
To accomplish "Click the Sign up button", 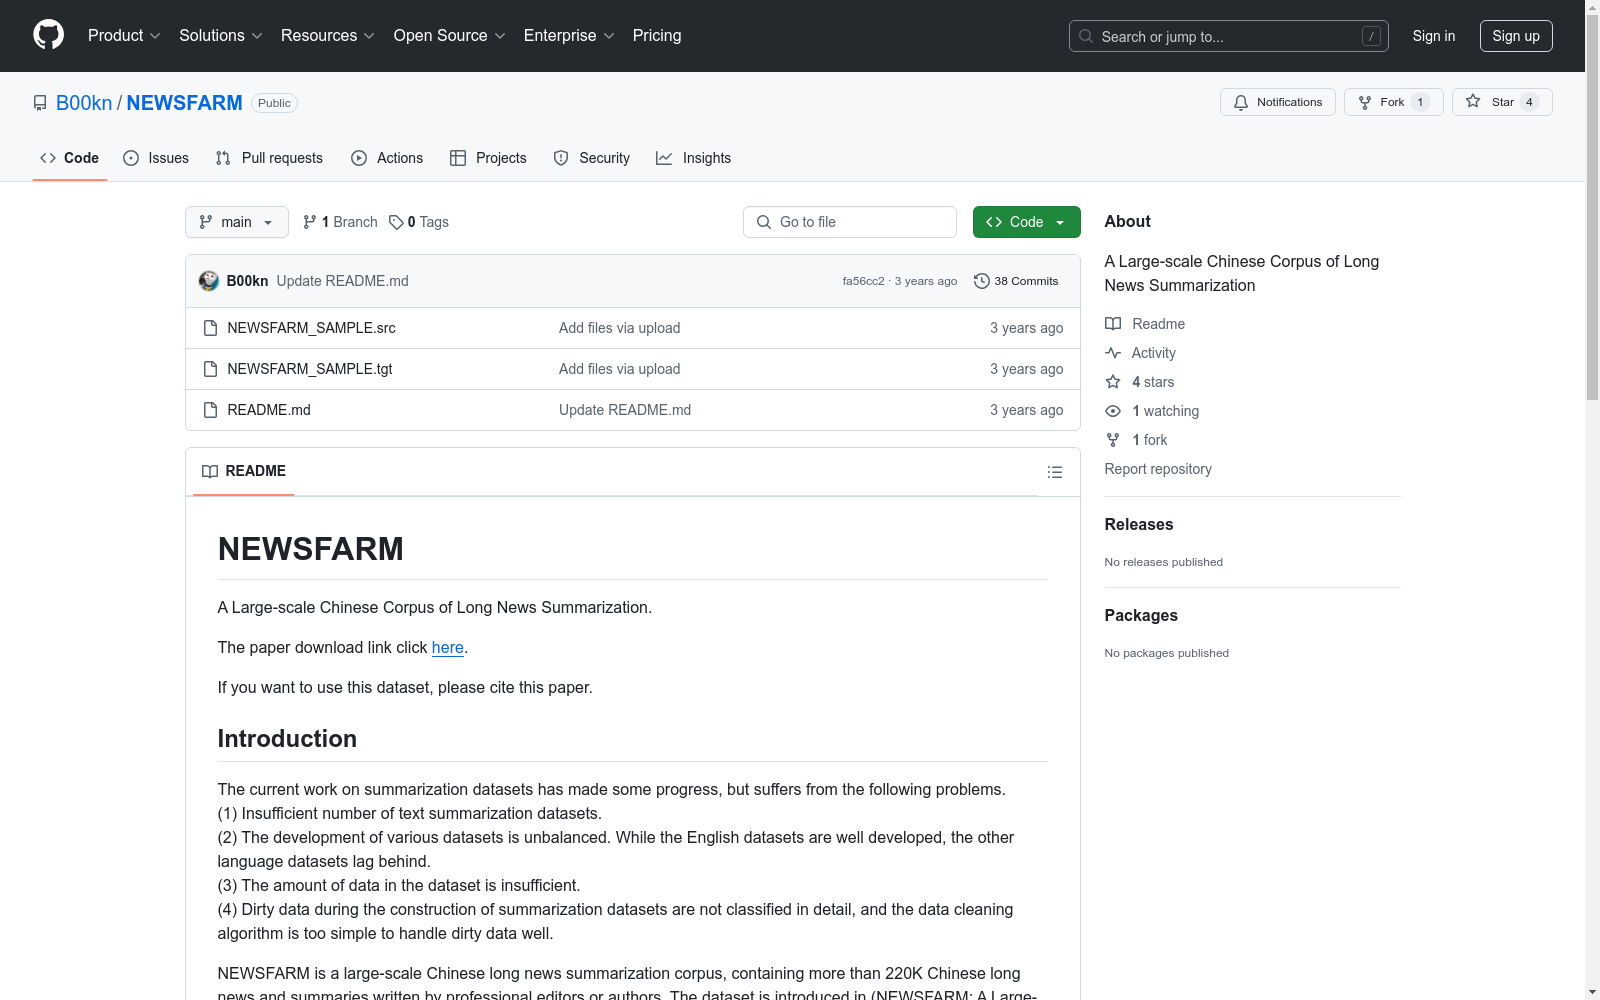I will click(x=1516, y=36).
